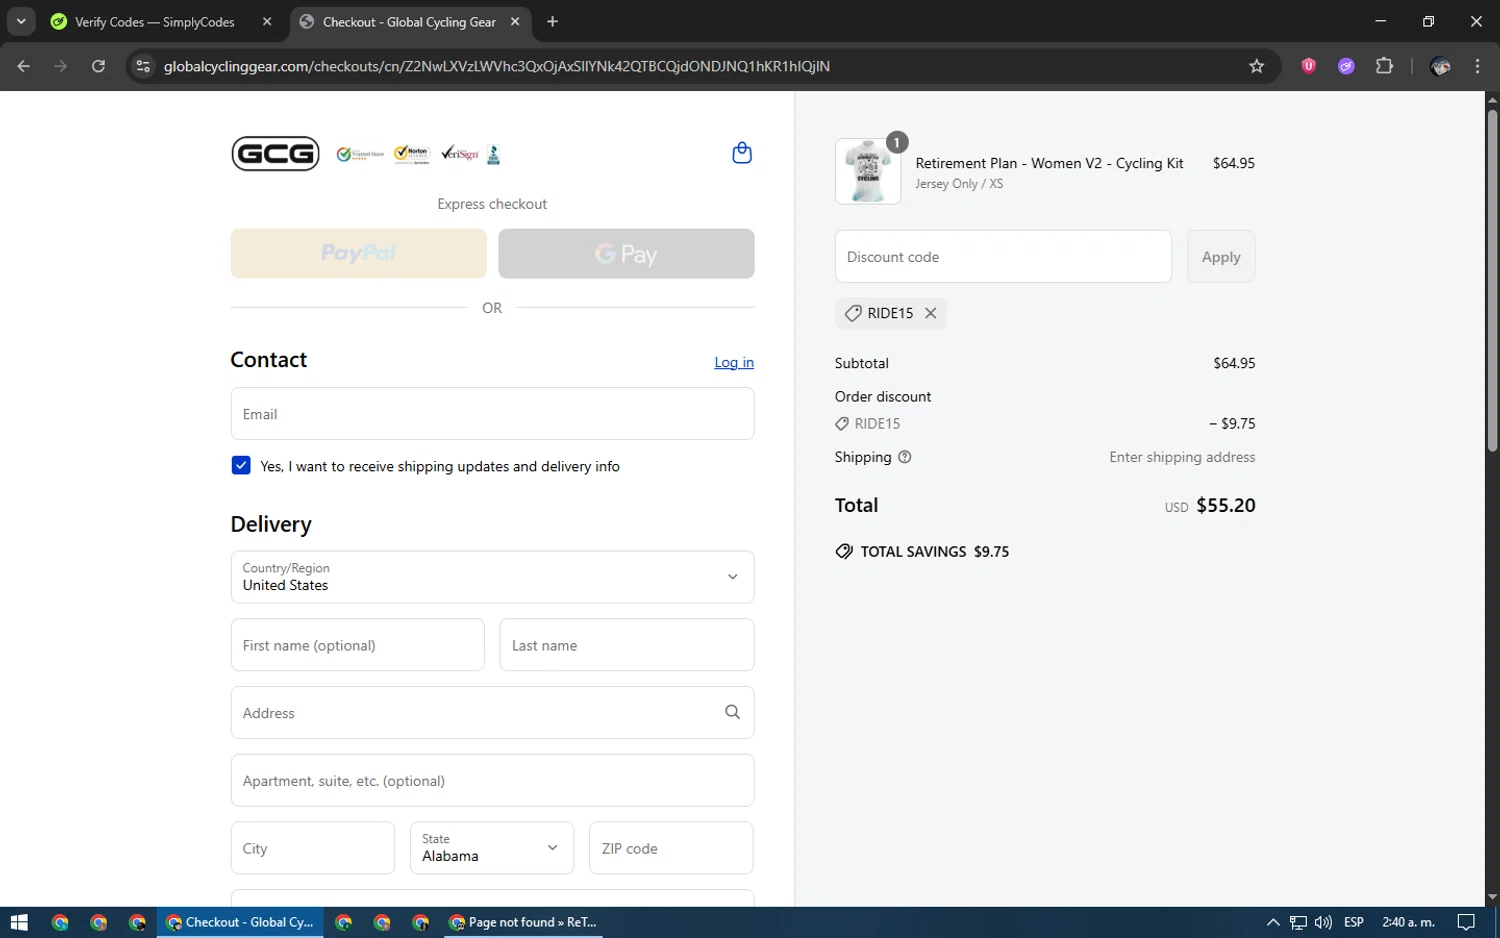Pay with PayPal express checkout
The image size is (1500, 938).
point(358,253)
